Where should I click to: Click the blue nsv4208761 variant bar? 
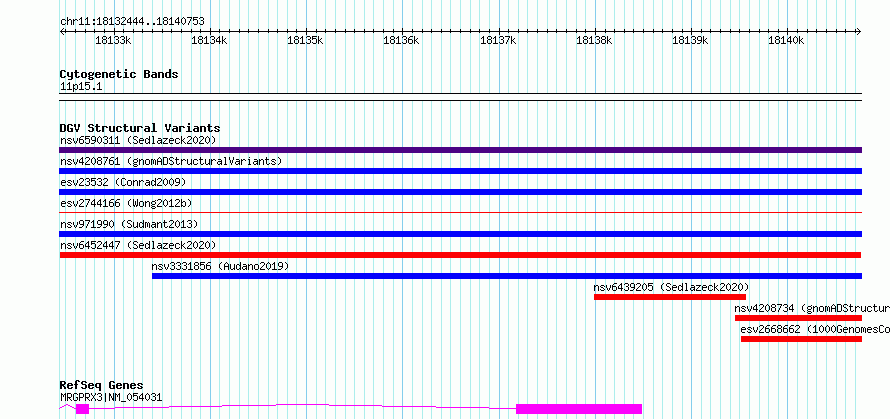click(x=460, y=171)
